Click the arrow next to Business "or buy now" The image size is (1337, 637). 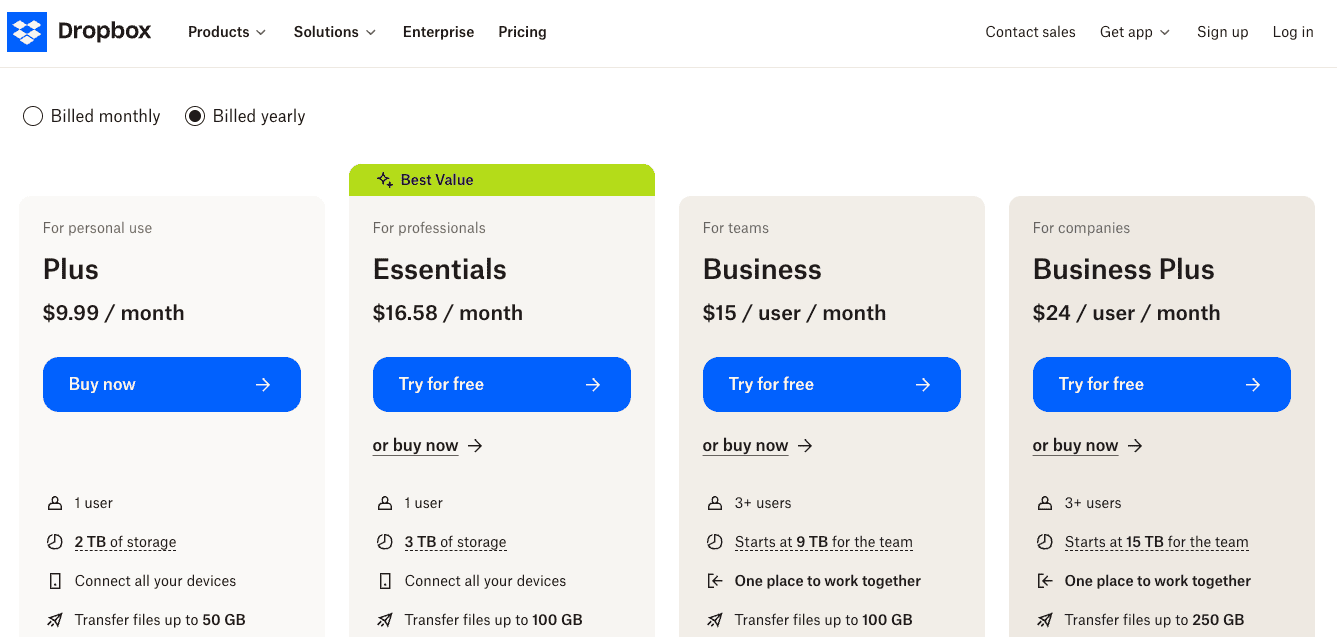(804, 445)
